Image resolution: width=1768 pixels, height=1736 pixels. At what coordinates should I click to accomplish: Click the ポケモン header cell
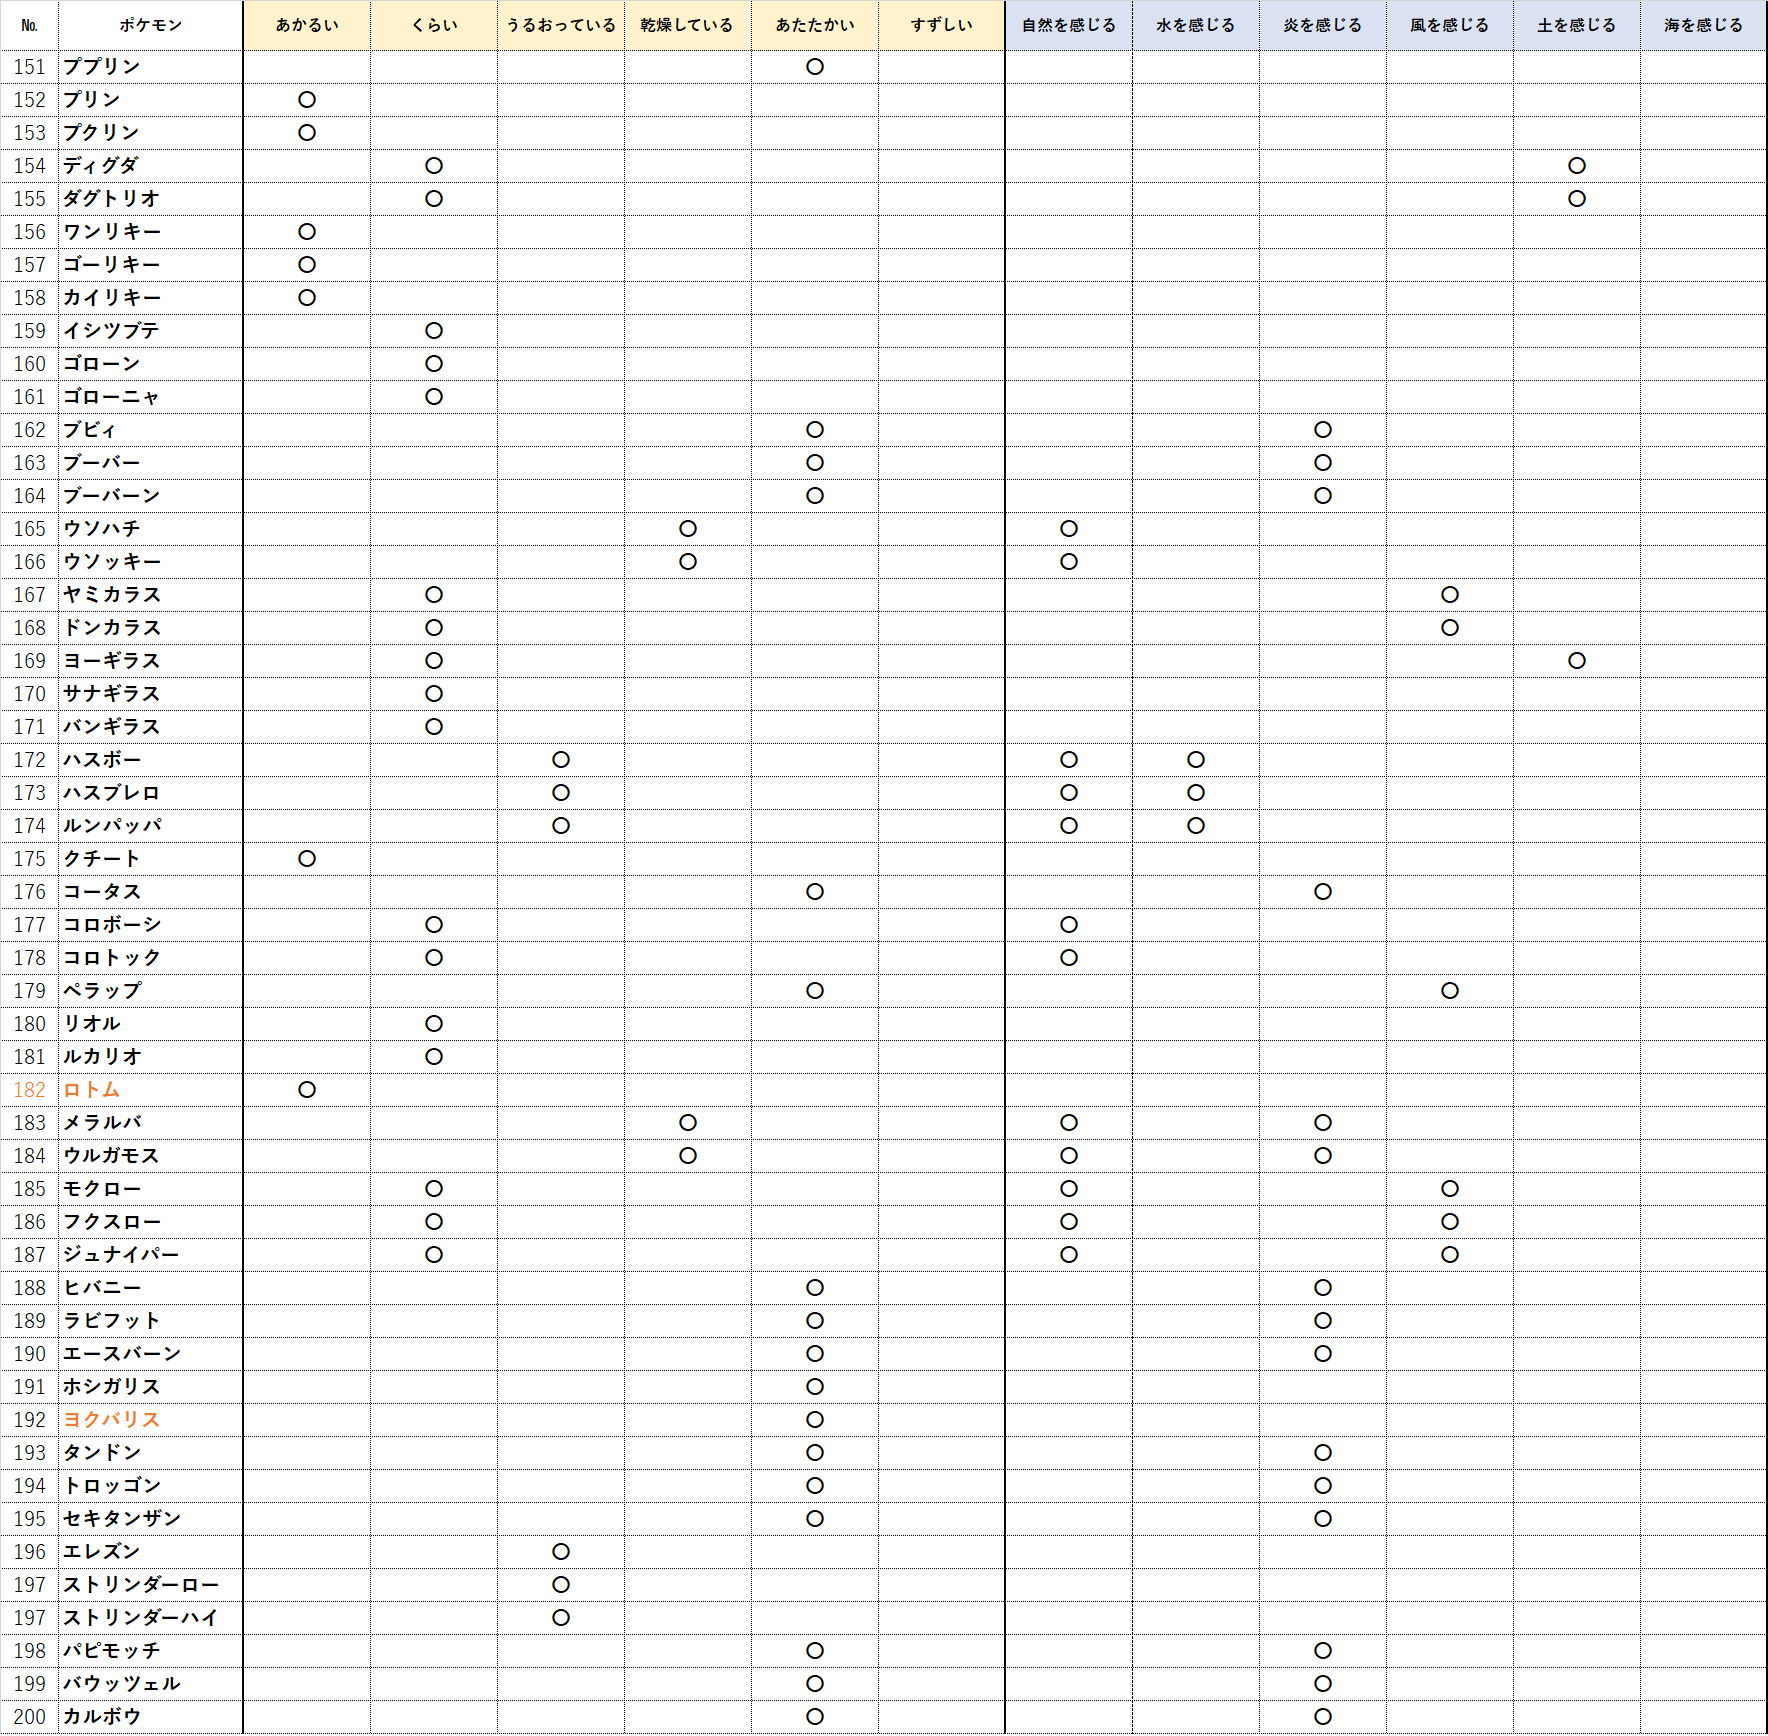point(150,25)
